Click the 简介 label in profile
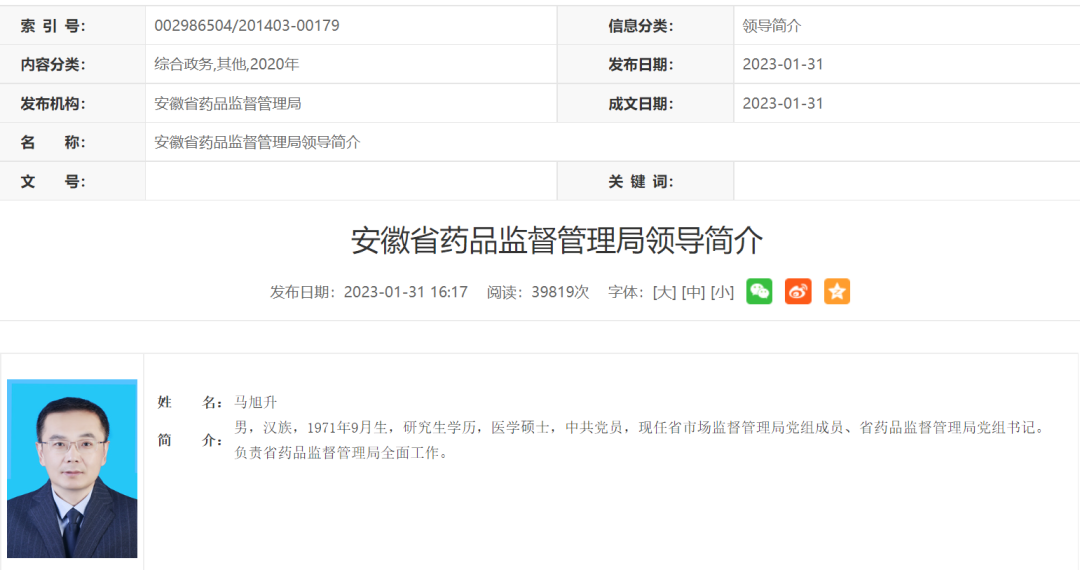Screen dimensions: 1080x570 [x=190, y=441]
